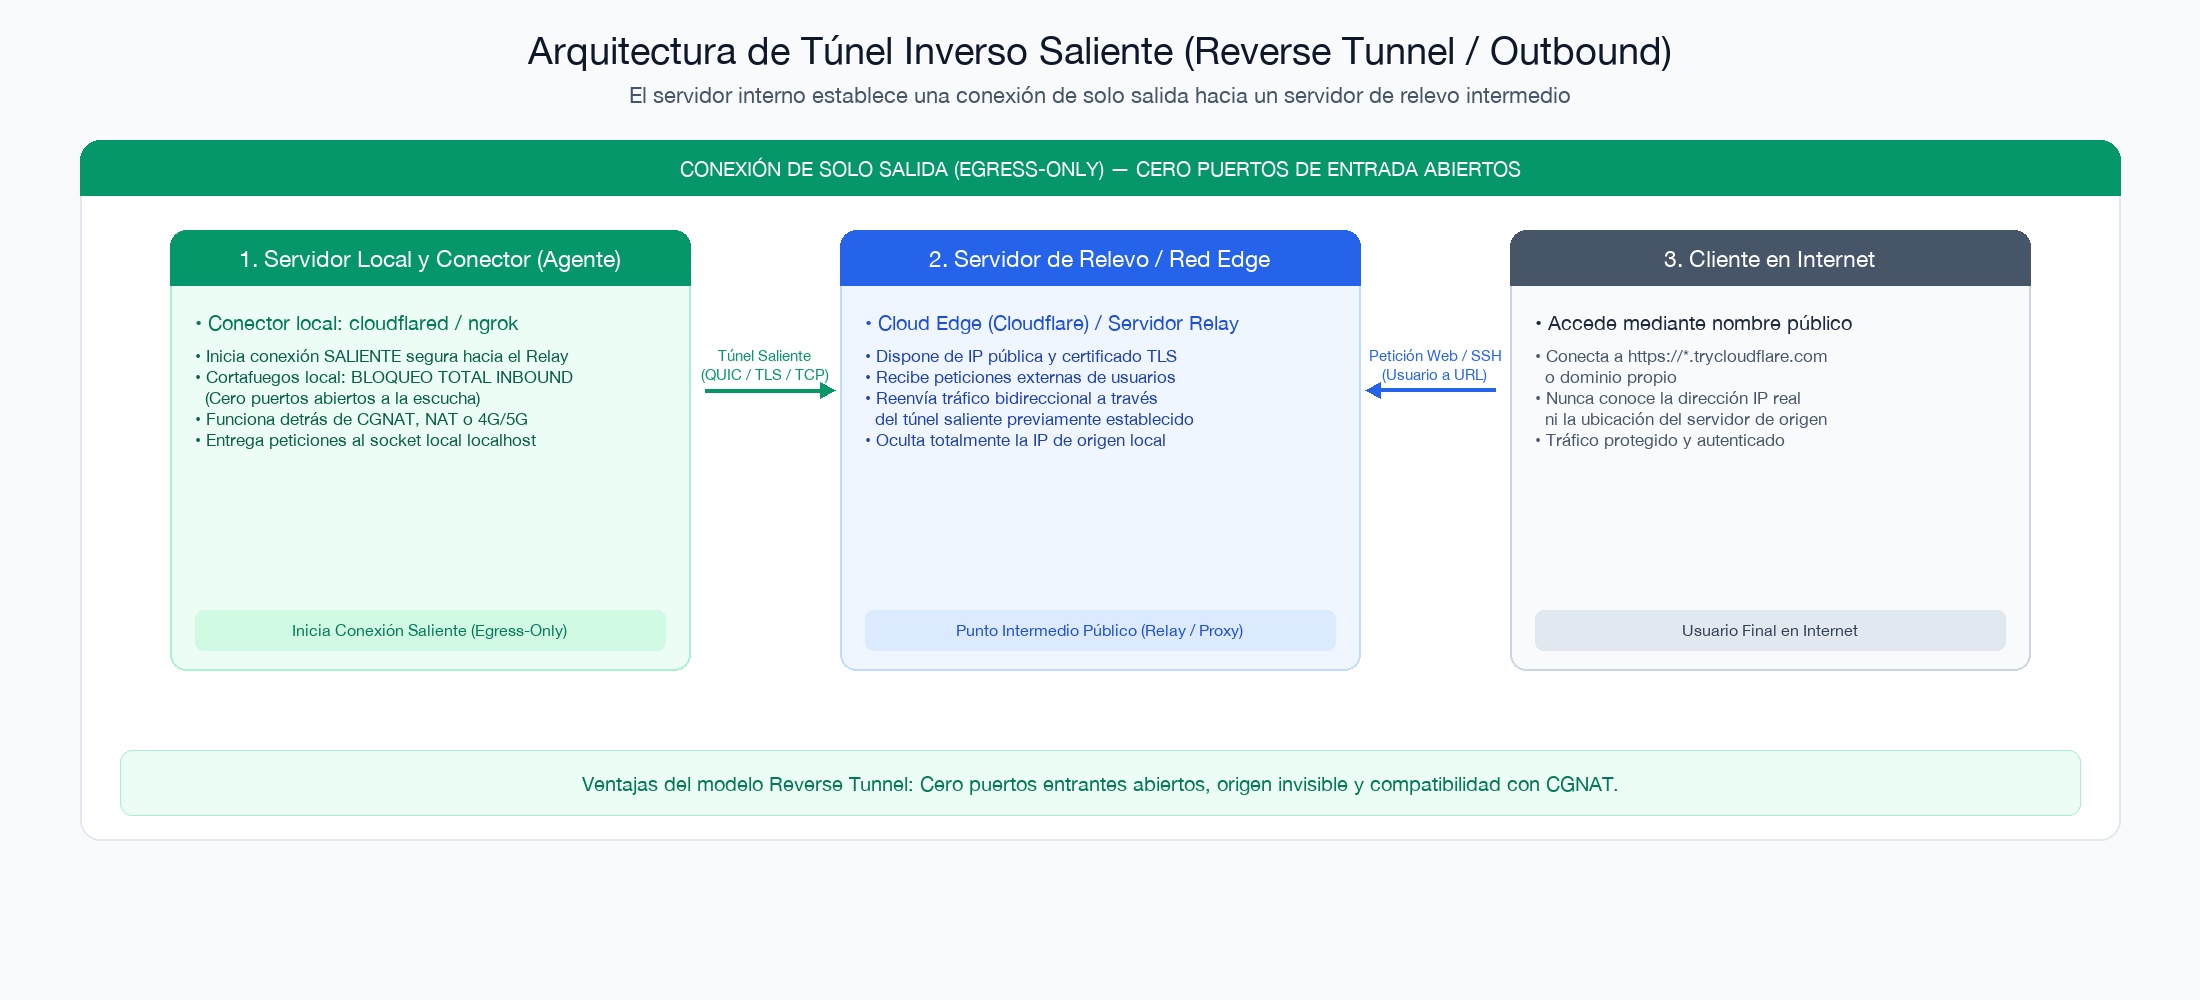Click the 'Inicia Conexión Saliente (Egress-Only)' badge
The image size is (2200, 1000).
[x=430, y=630]
